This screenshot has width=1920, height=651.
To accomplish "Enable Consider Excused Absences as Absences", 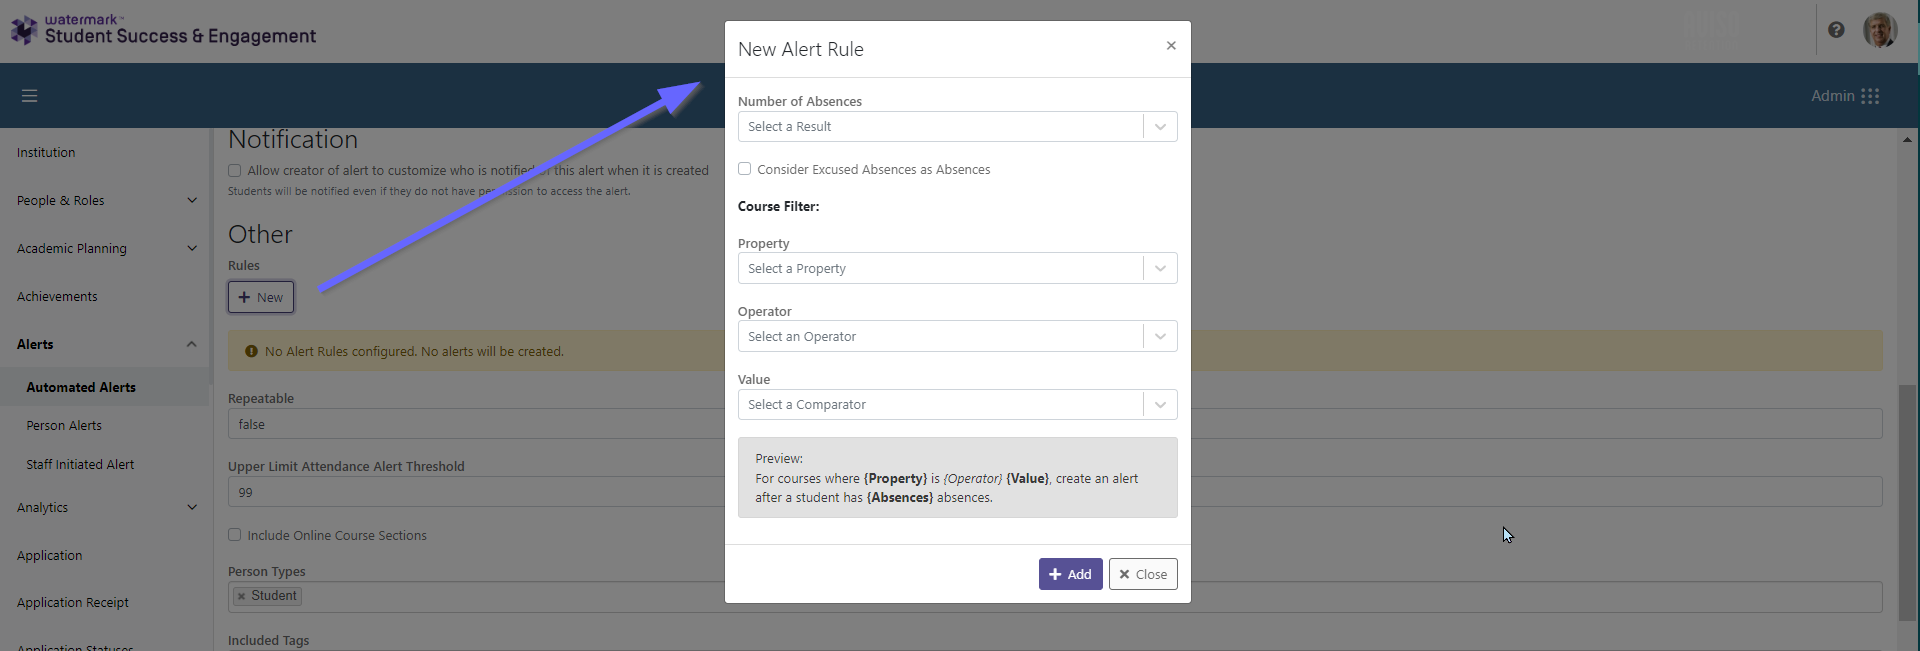I will (x=744, y=169).
